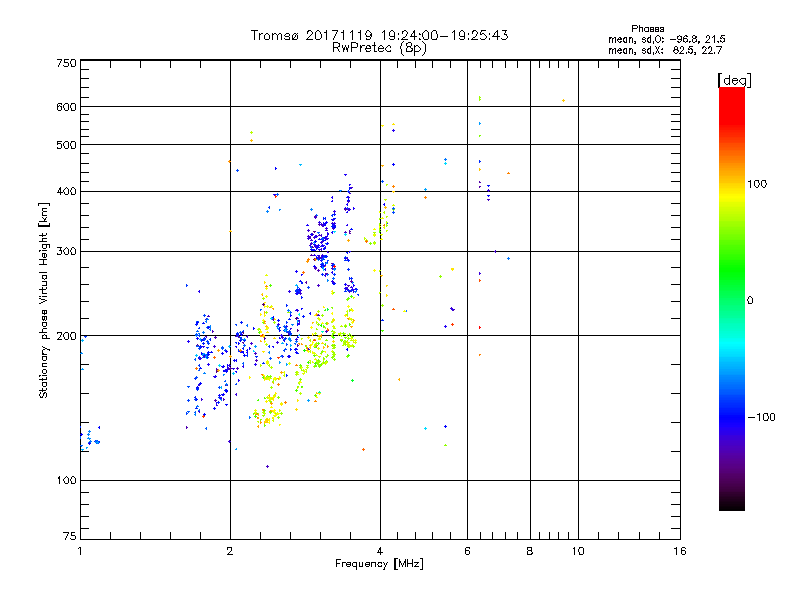Image resolution: width=800 pixels, height=600 pixels.
Task: Click the colorbar tick label "100" beside yellow
Action: click(757, 184)
